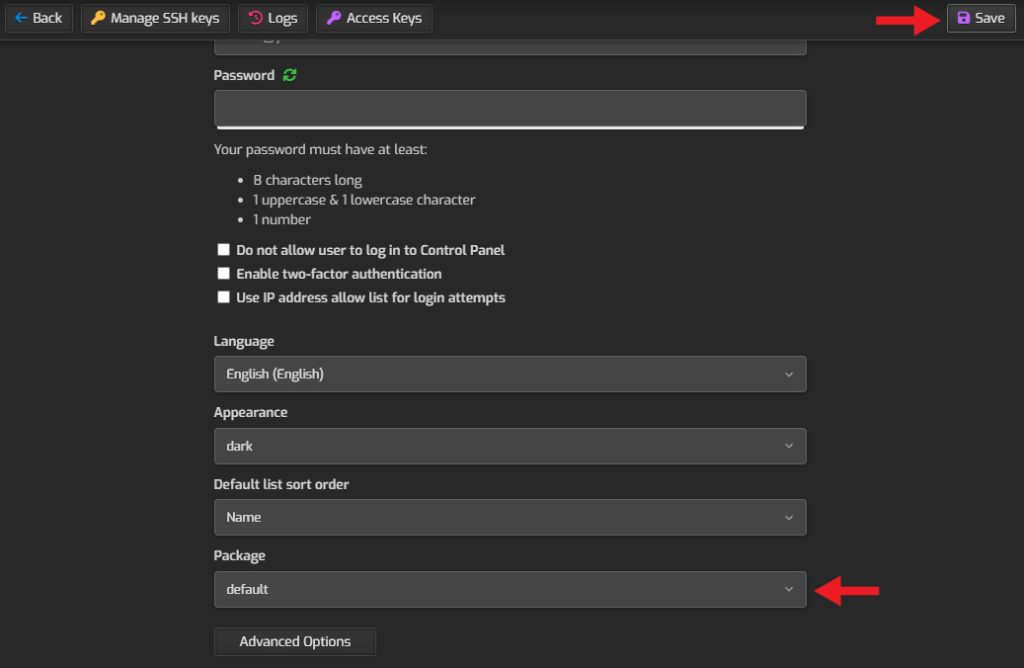This screenshot has height=668, width=1024.
Task: Expand the Package dropdown showing "default"
Action: pos(510,589)
